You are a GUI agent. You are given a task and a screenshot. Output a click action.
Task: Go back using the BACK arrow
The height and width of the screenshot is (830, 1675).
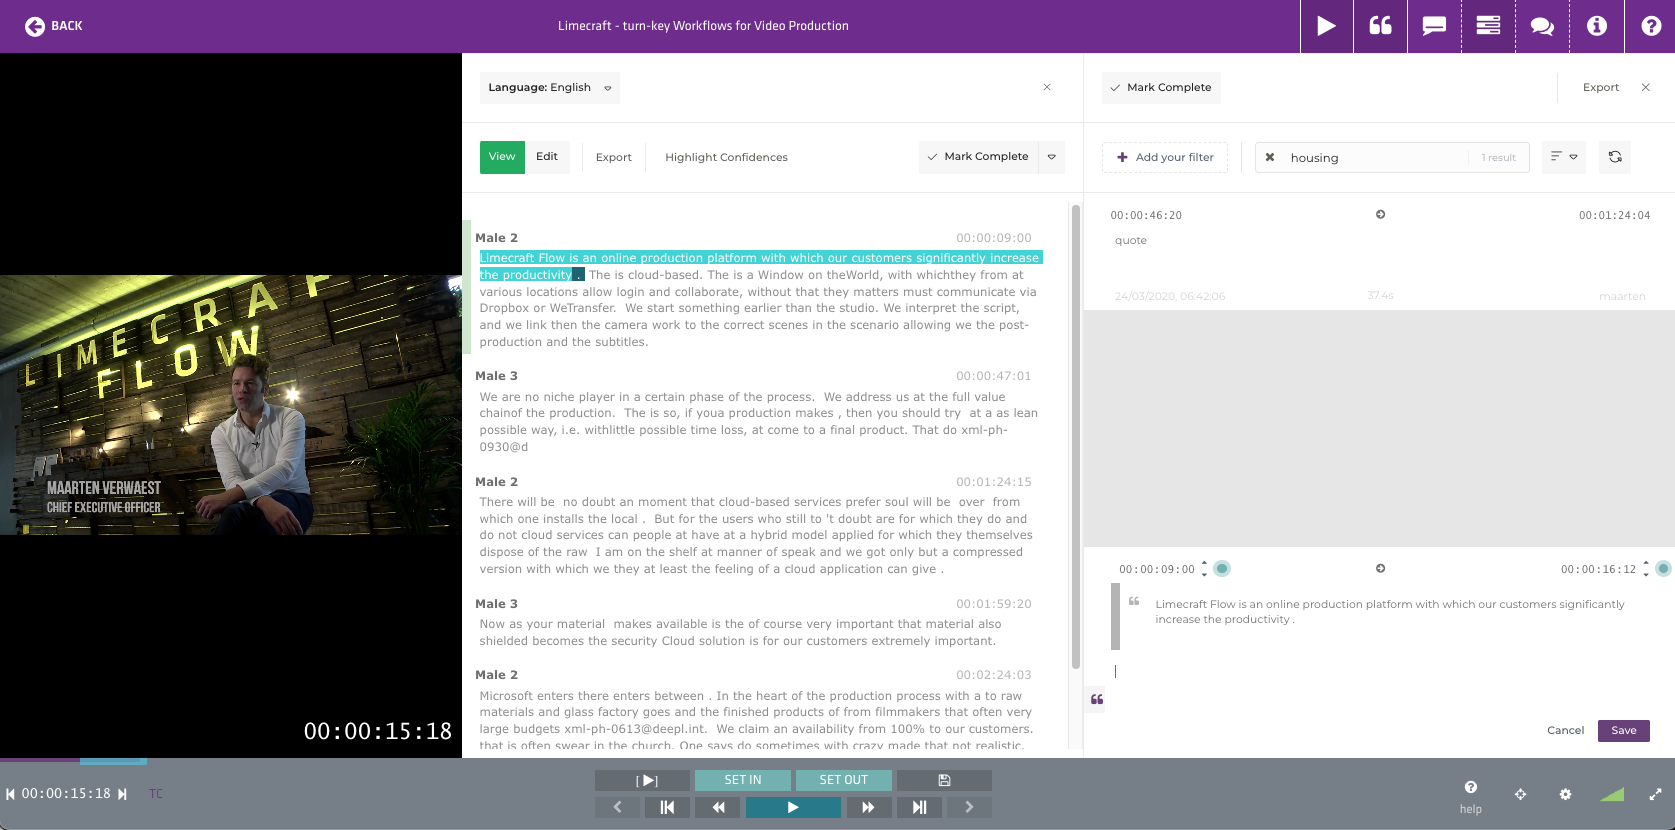(x=53, y=26)
